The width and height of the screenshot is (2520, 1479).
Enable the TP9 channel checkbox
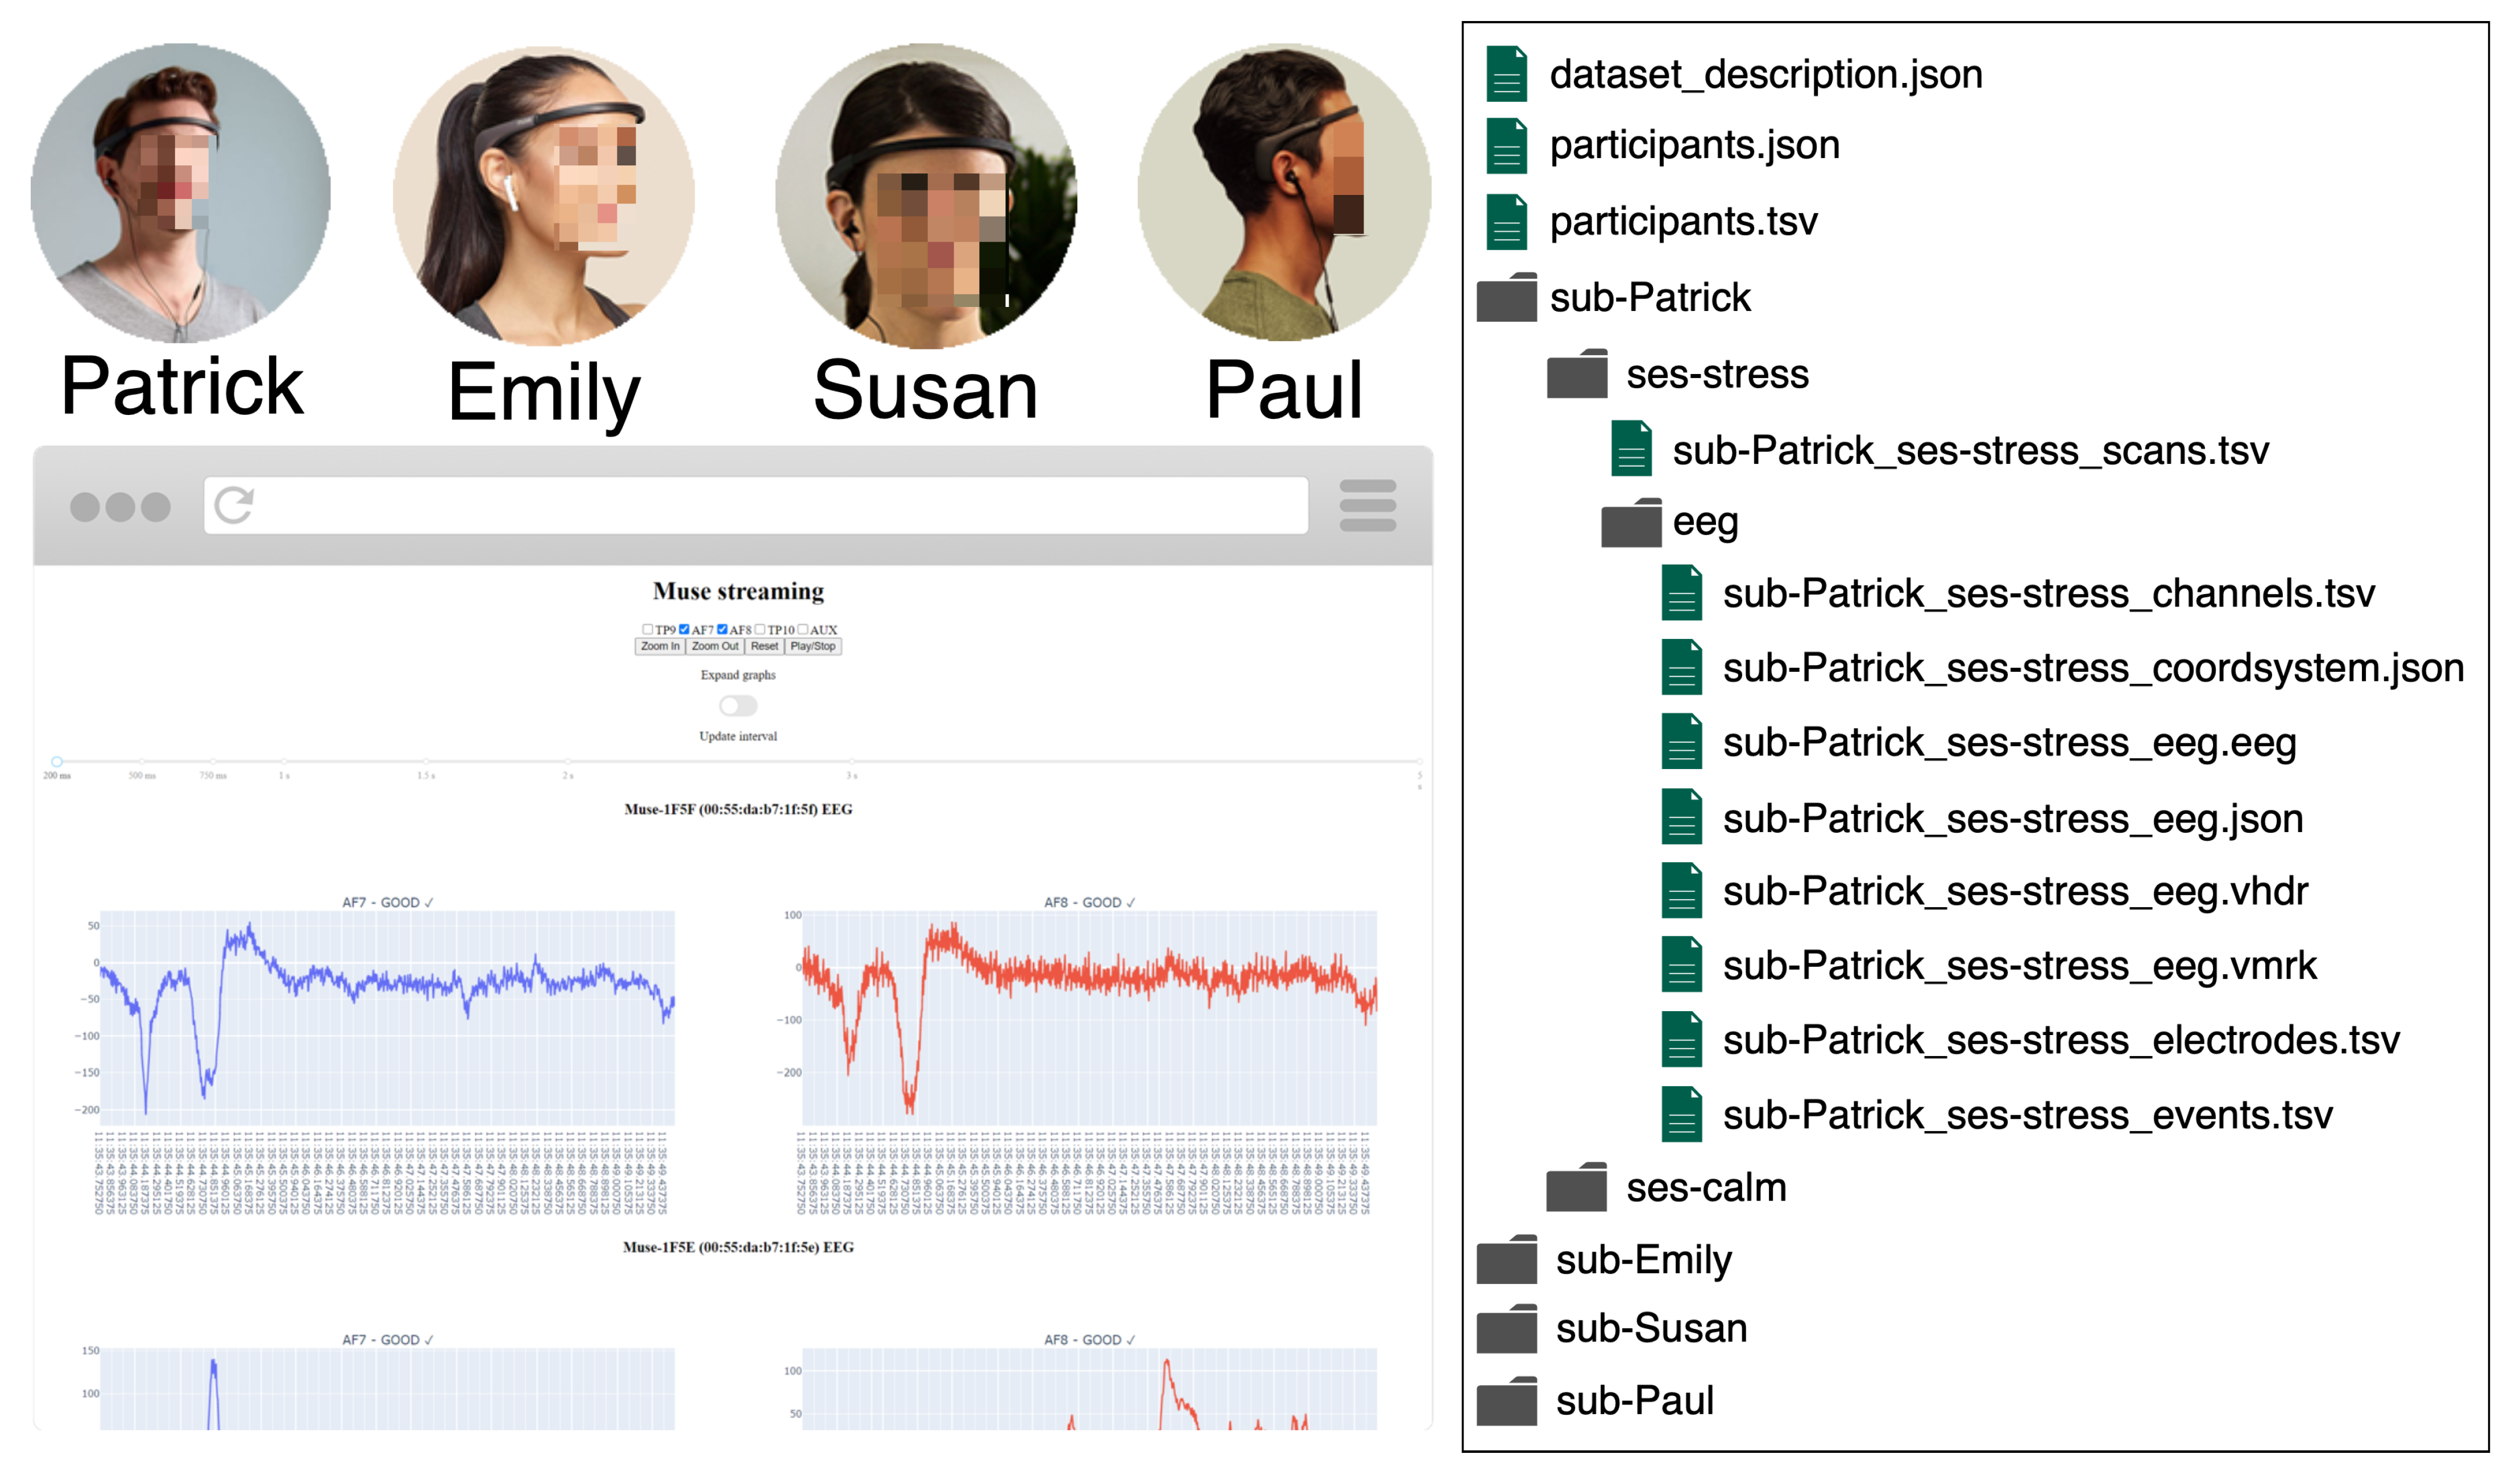[x=647, y=629]
